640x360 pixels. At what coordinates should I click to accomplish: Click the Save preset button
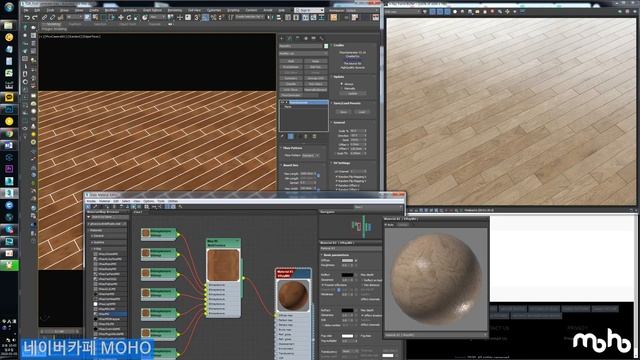(x=343, y=112)
